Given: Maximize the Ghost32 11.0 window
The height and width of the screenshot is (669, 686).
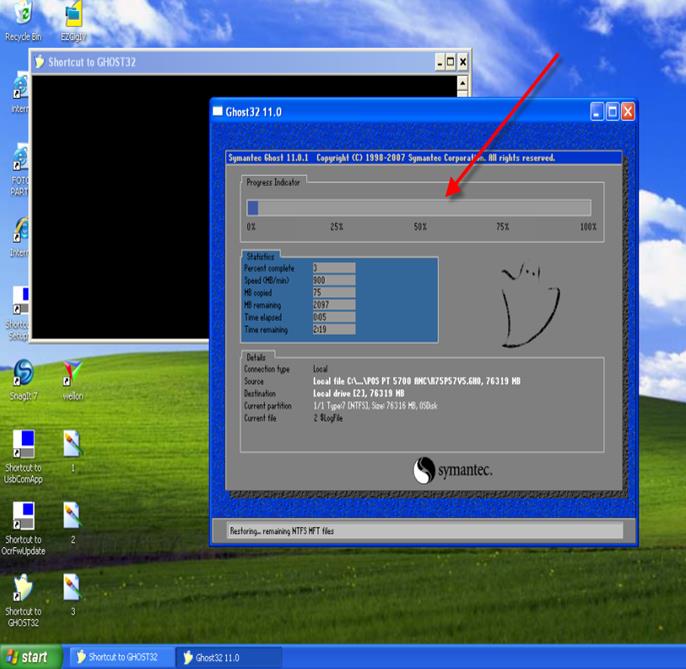Looking at the screenshot, I should coord(612,112).
